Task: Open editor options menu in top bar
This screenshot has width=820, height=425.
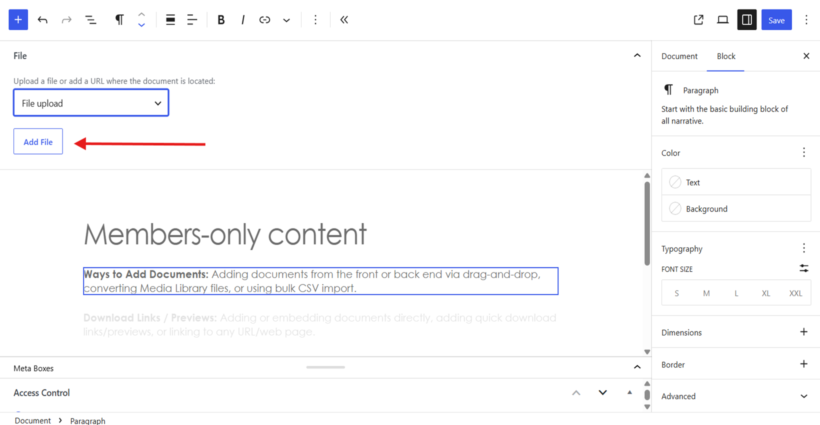Action: coord(806,20)
